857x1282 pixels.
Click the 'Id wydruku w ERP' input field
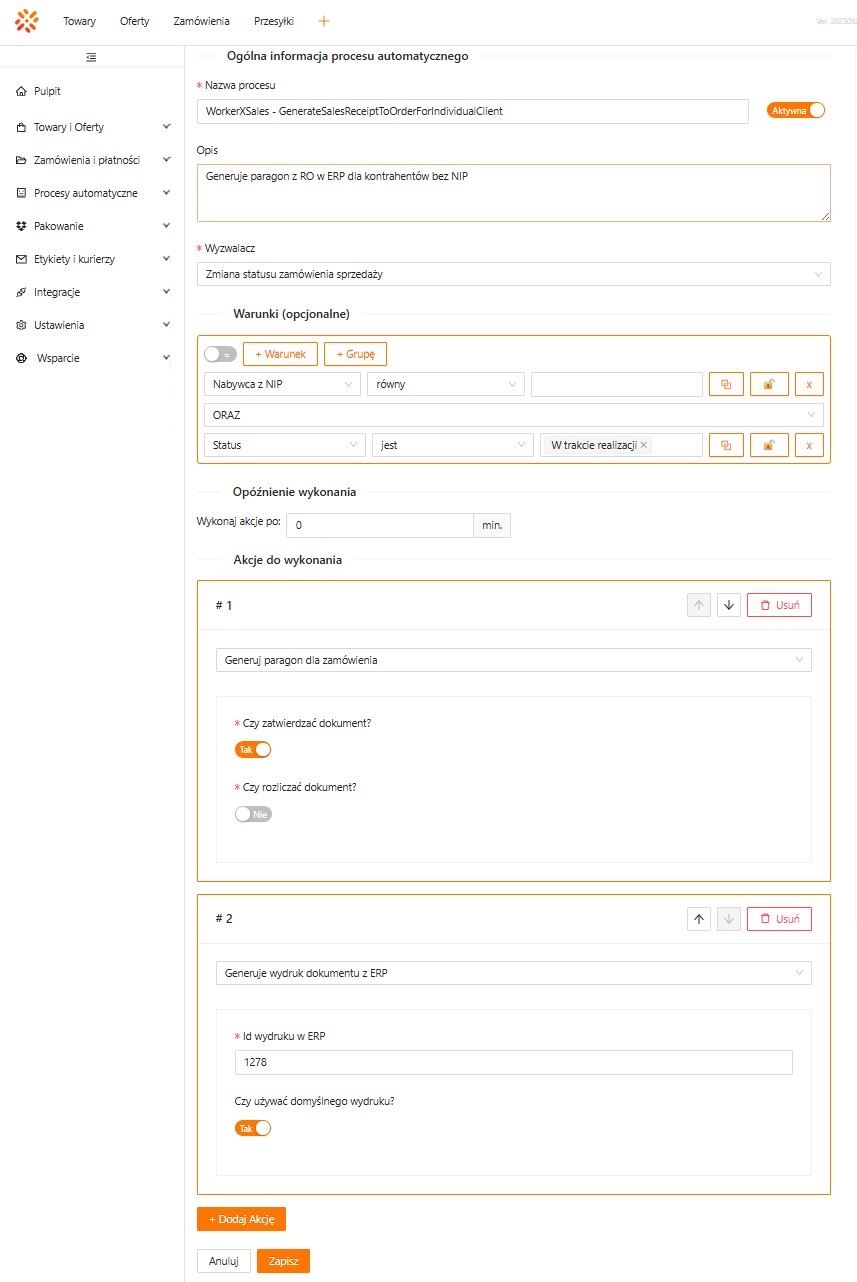[x=513, y=1062]
